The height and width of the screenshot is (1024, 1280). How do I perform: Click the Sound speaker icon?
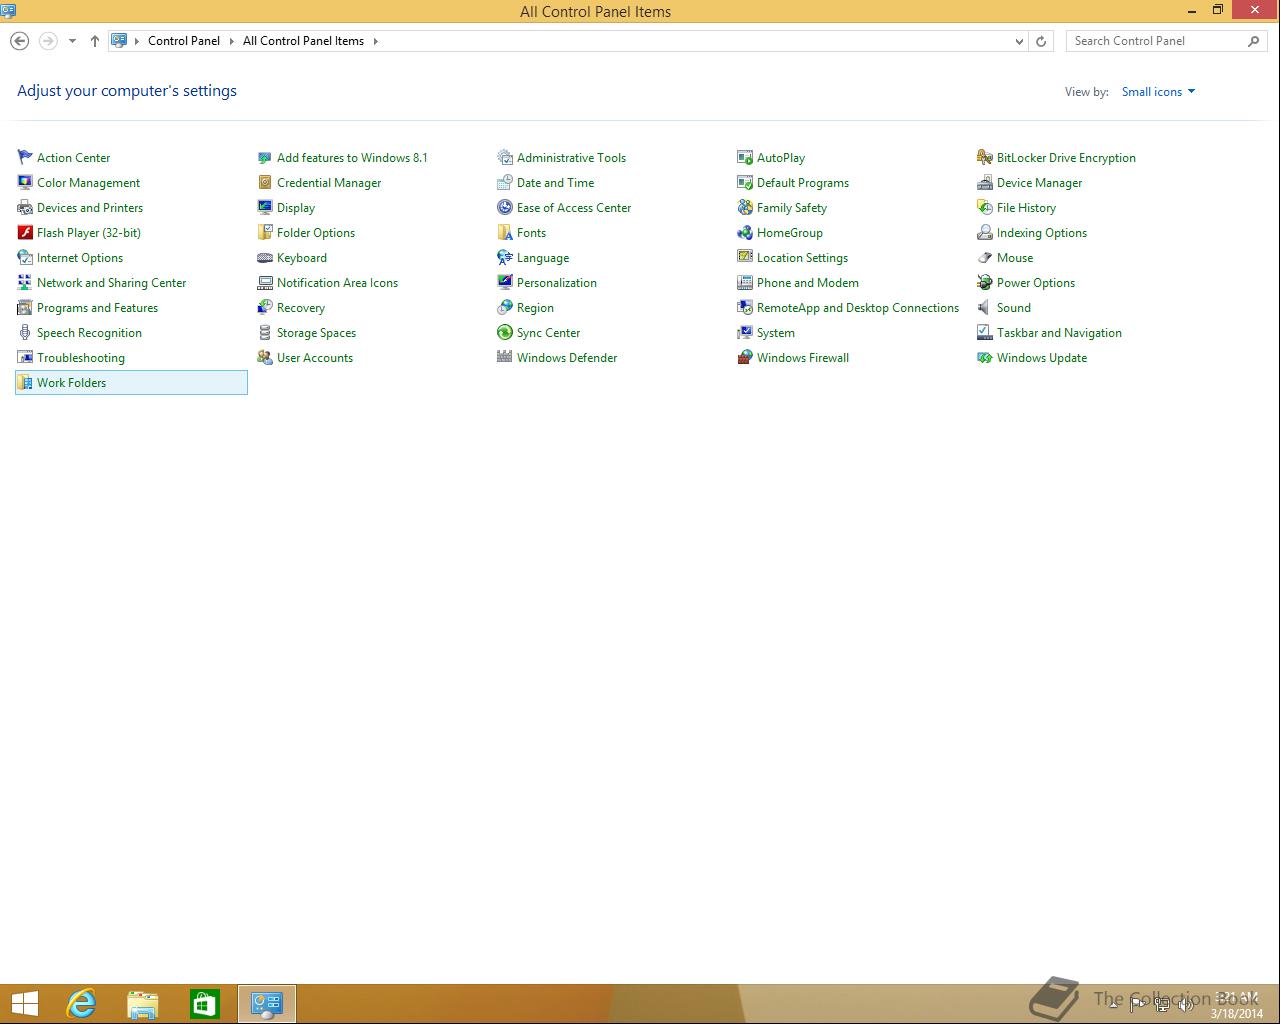pyautogui.click(x=985, y=307)
